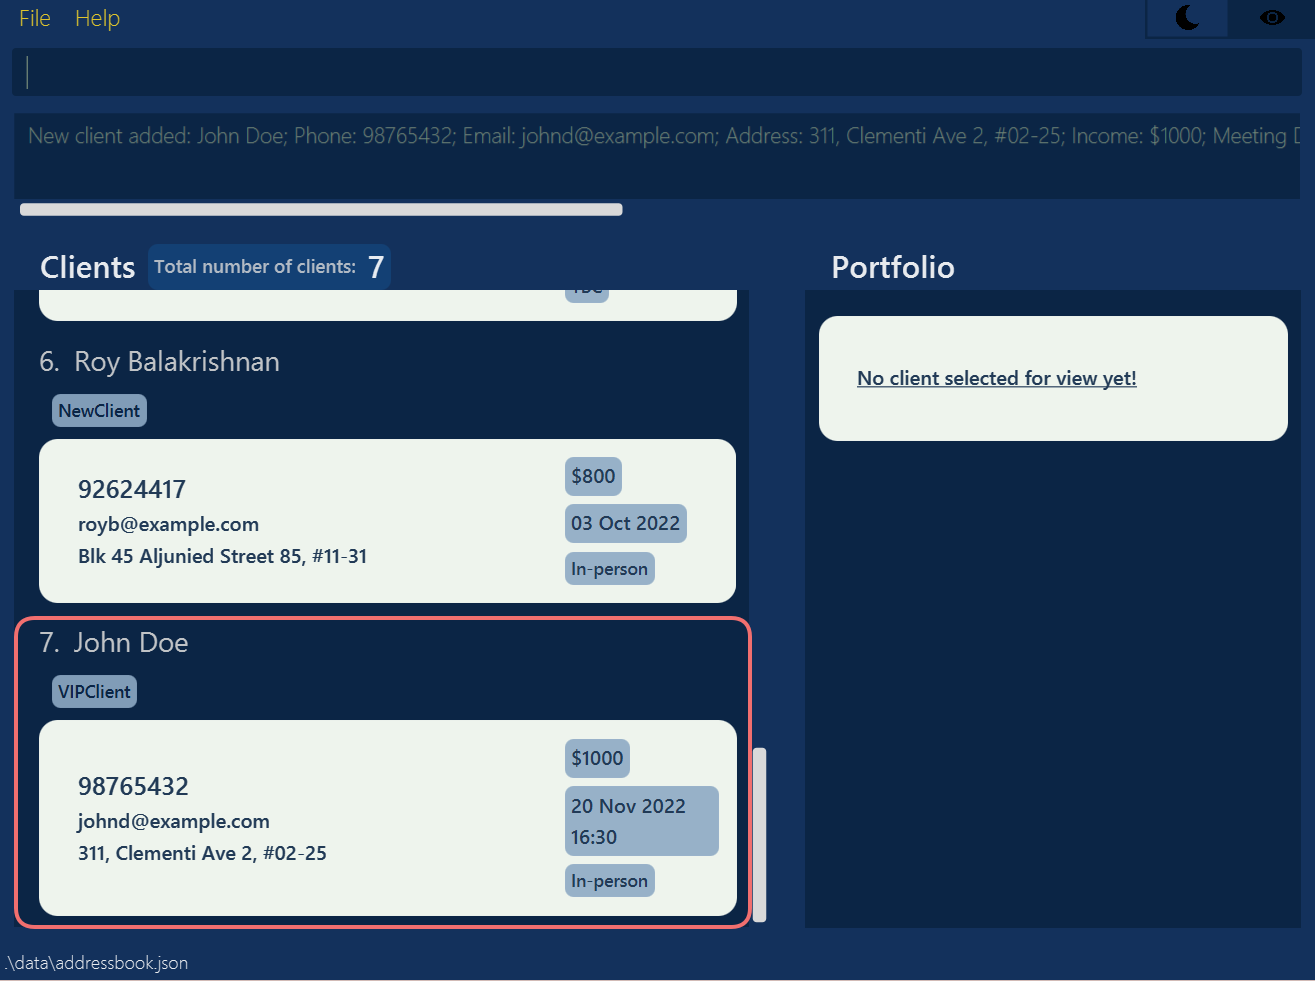Select client 6. Roy Balakrishnan
Screen dimensions: 1315x981
(x=160, y=362)
